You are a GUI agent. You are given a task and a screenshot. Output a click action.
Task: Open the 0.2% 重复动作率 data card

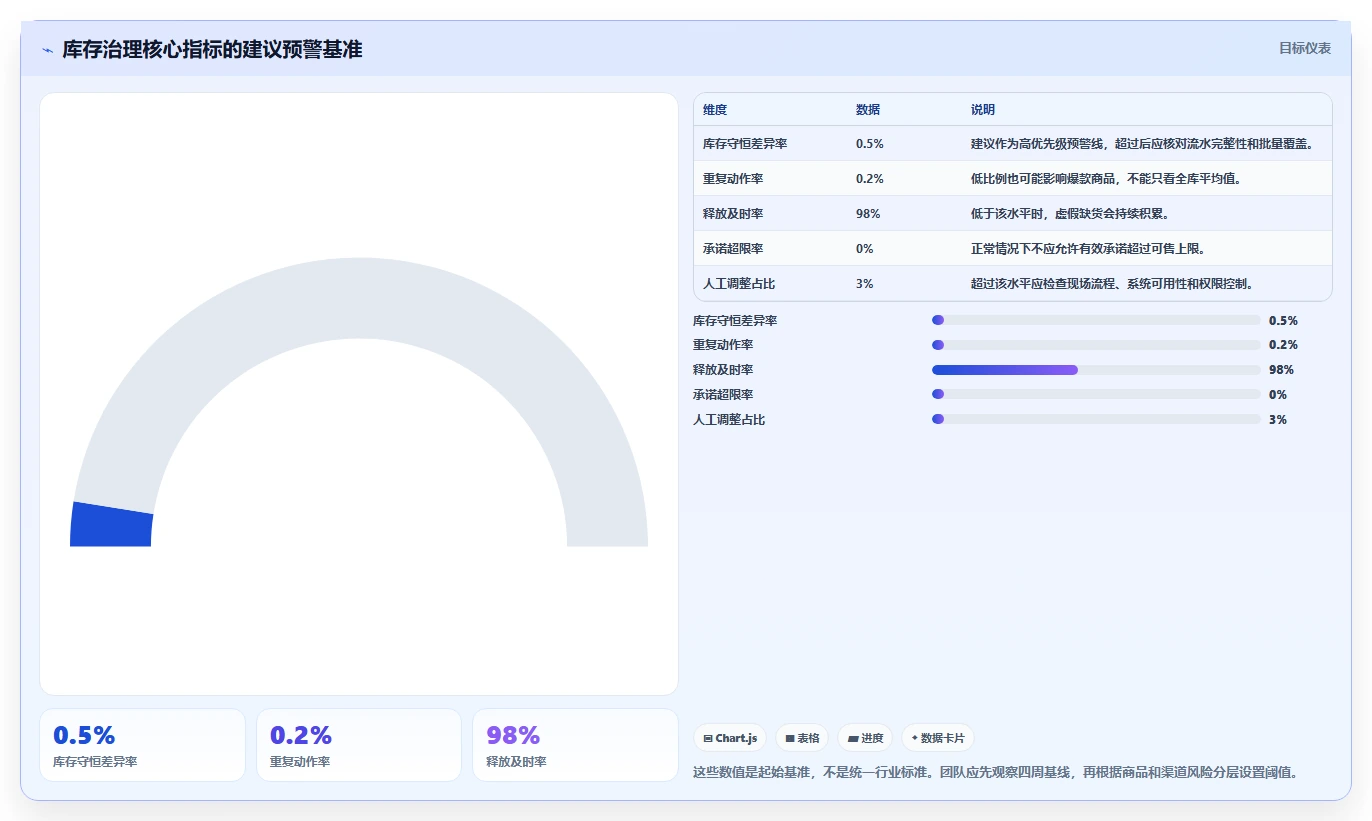tap(359, 745)
